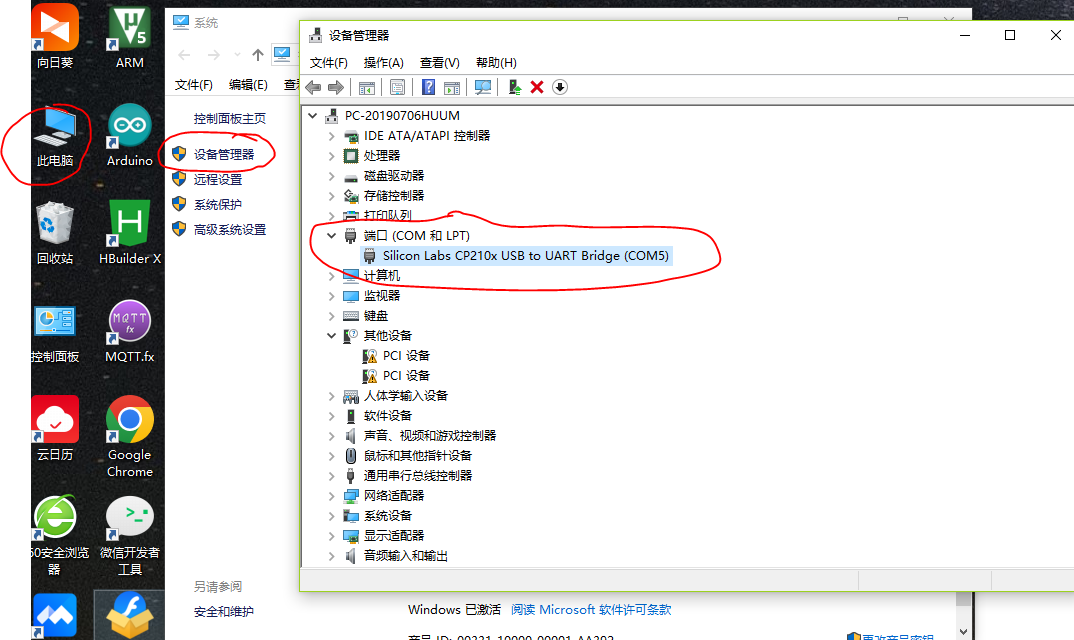This screenshot has height=640, width=1074.
Task: Click the blue question mark help toolbar icon
Action: click(x=429, y=87)
